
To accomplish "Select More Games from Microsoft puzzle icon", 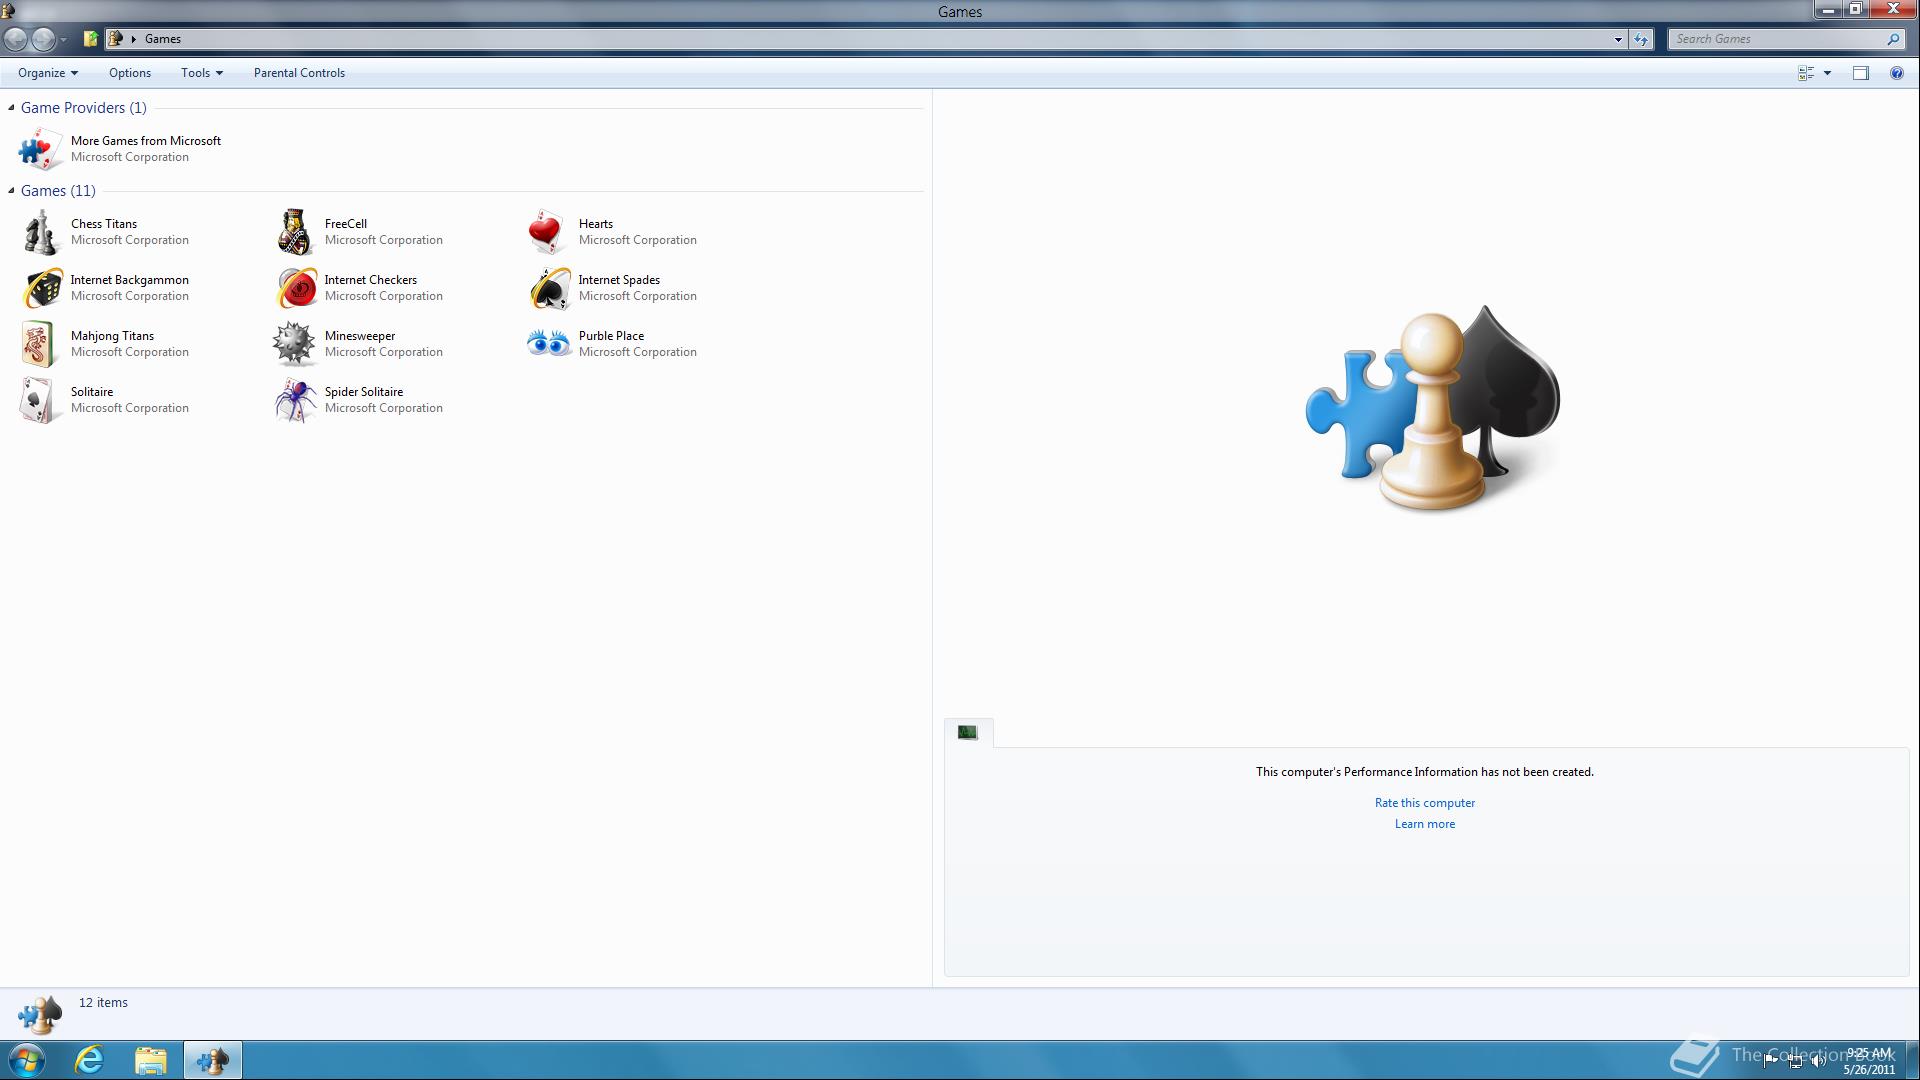I will [x=41, y=149].
